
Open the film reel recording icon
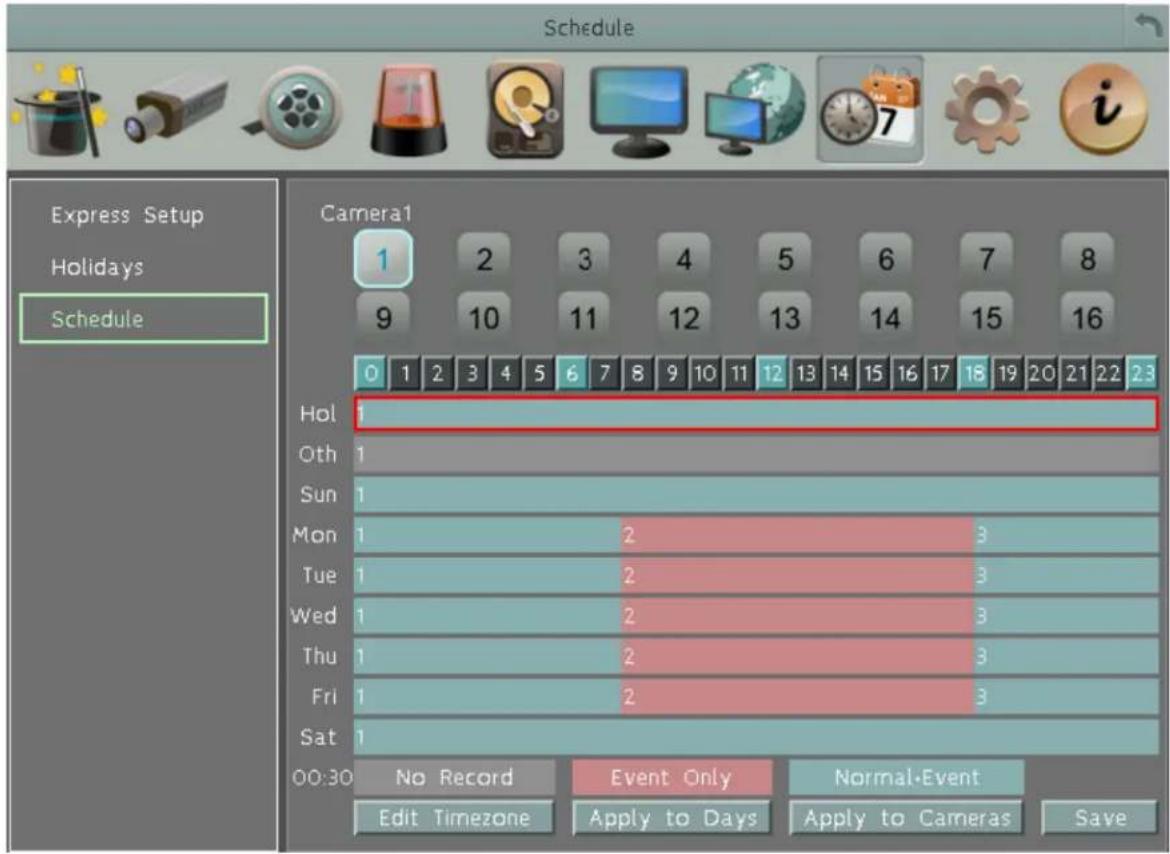pos(295,109)
